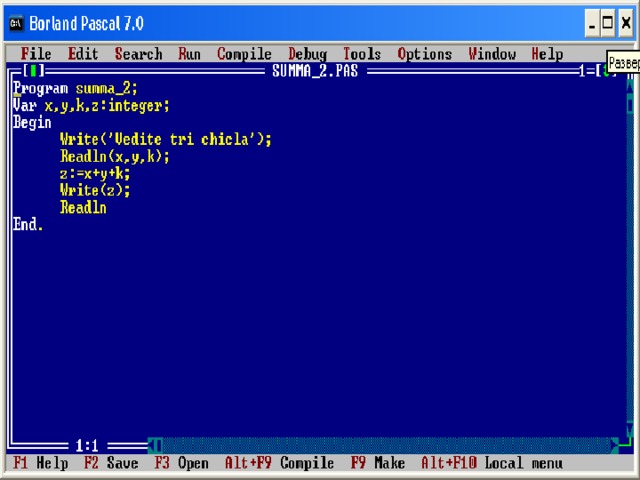Expand the Window menu
This screenshot has width=640, height=480.
point(492,54)
